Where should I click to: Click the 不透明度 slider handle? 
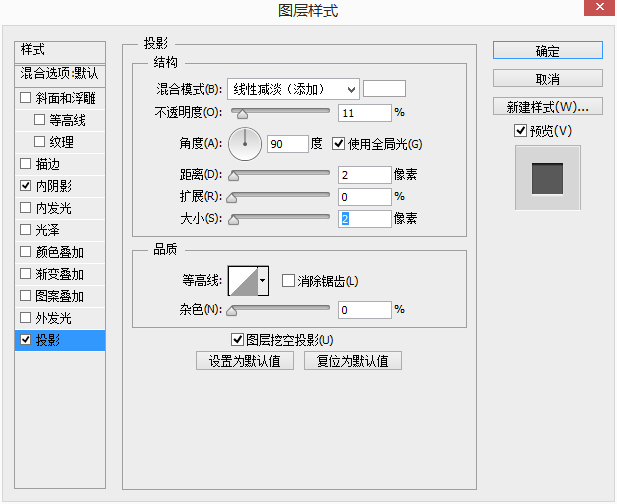tap(242, 114)
